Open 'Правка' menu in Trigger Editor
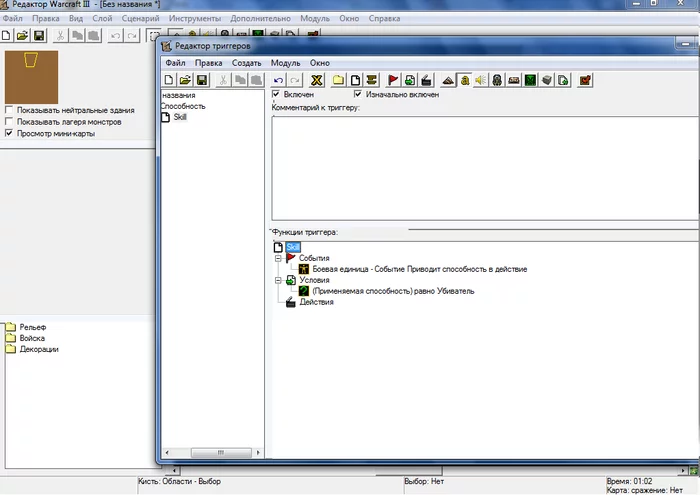 208,63
